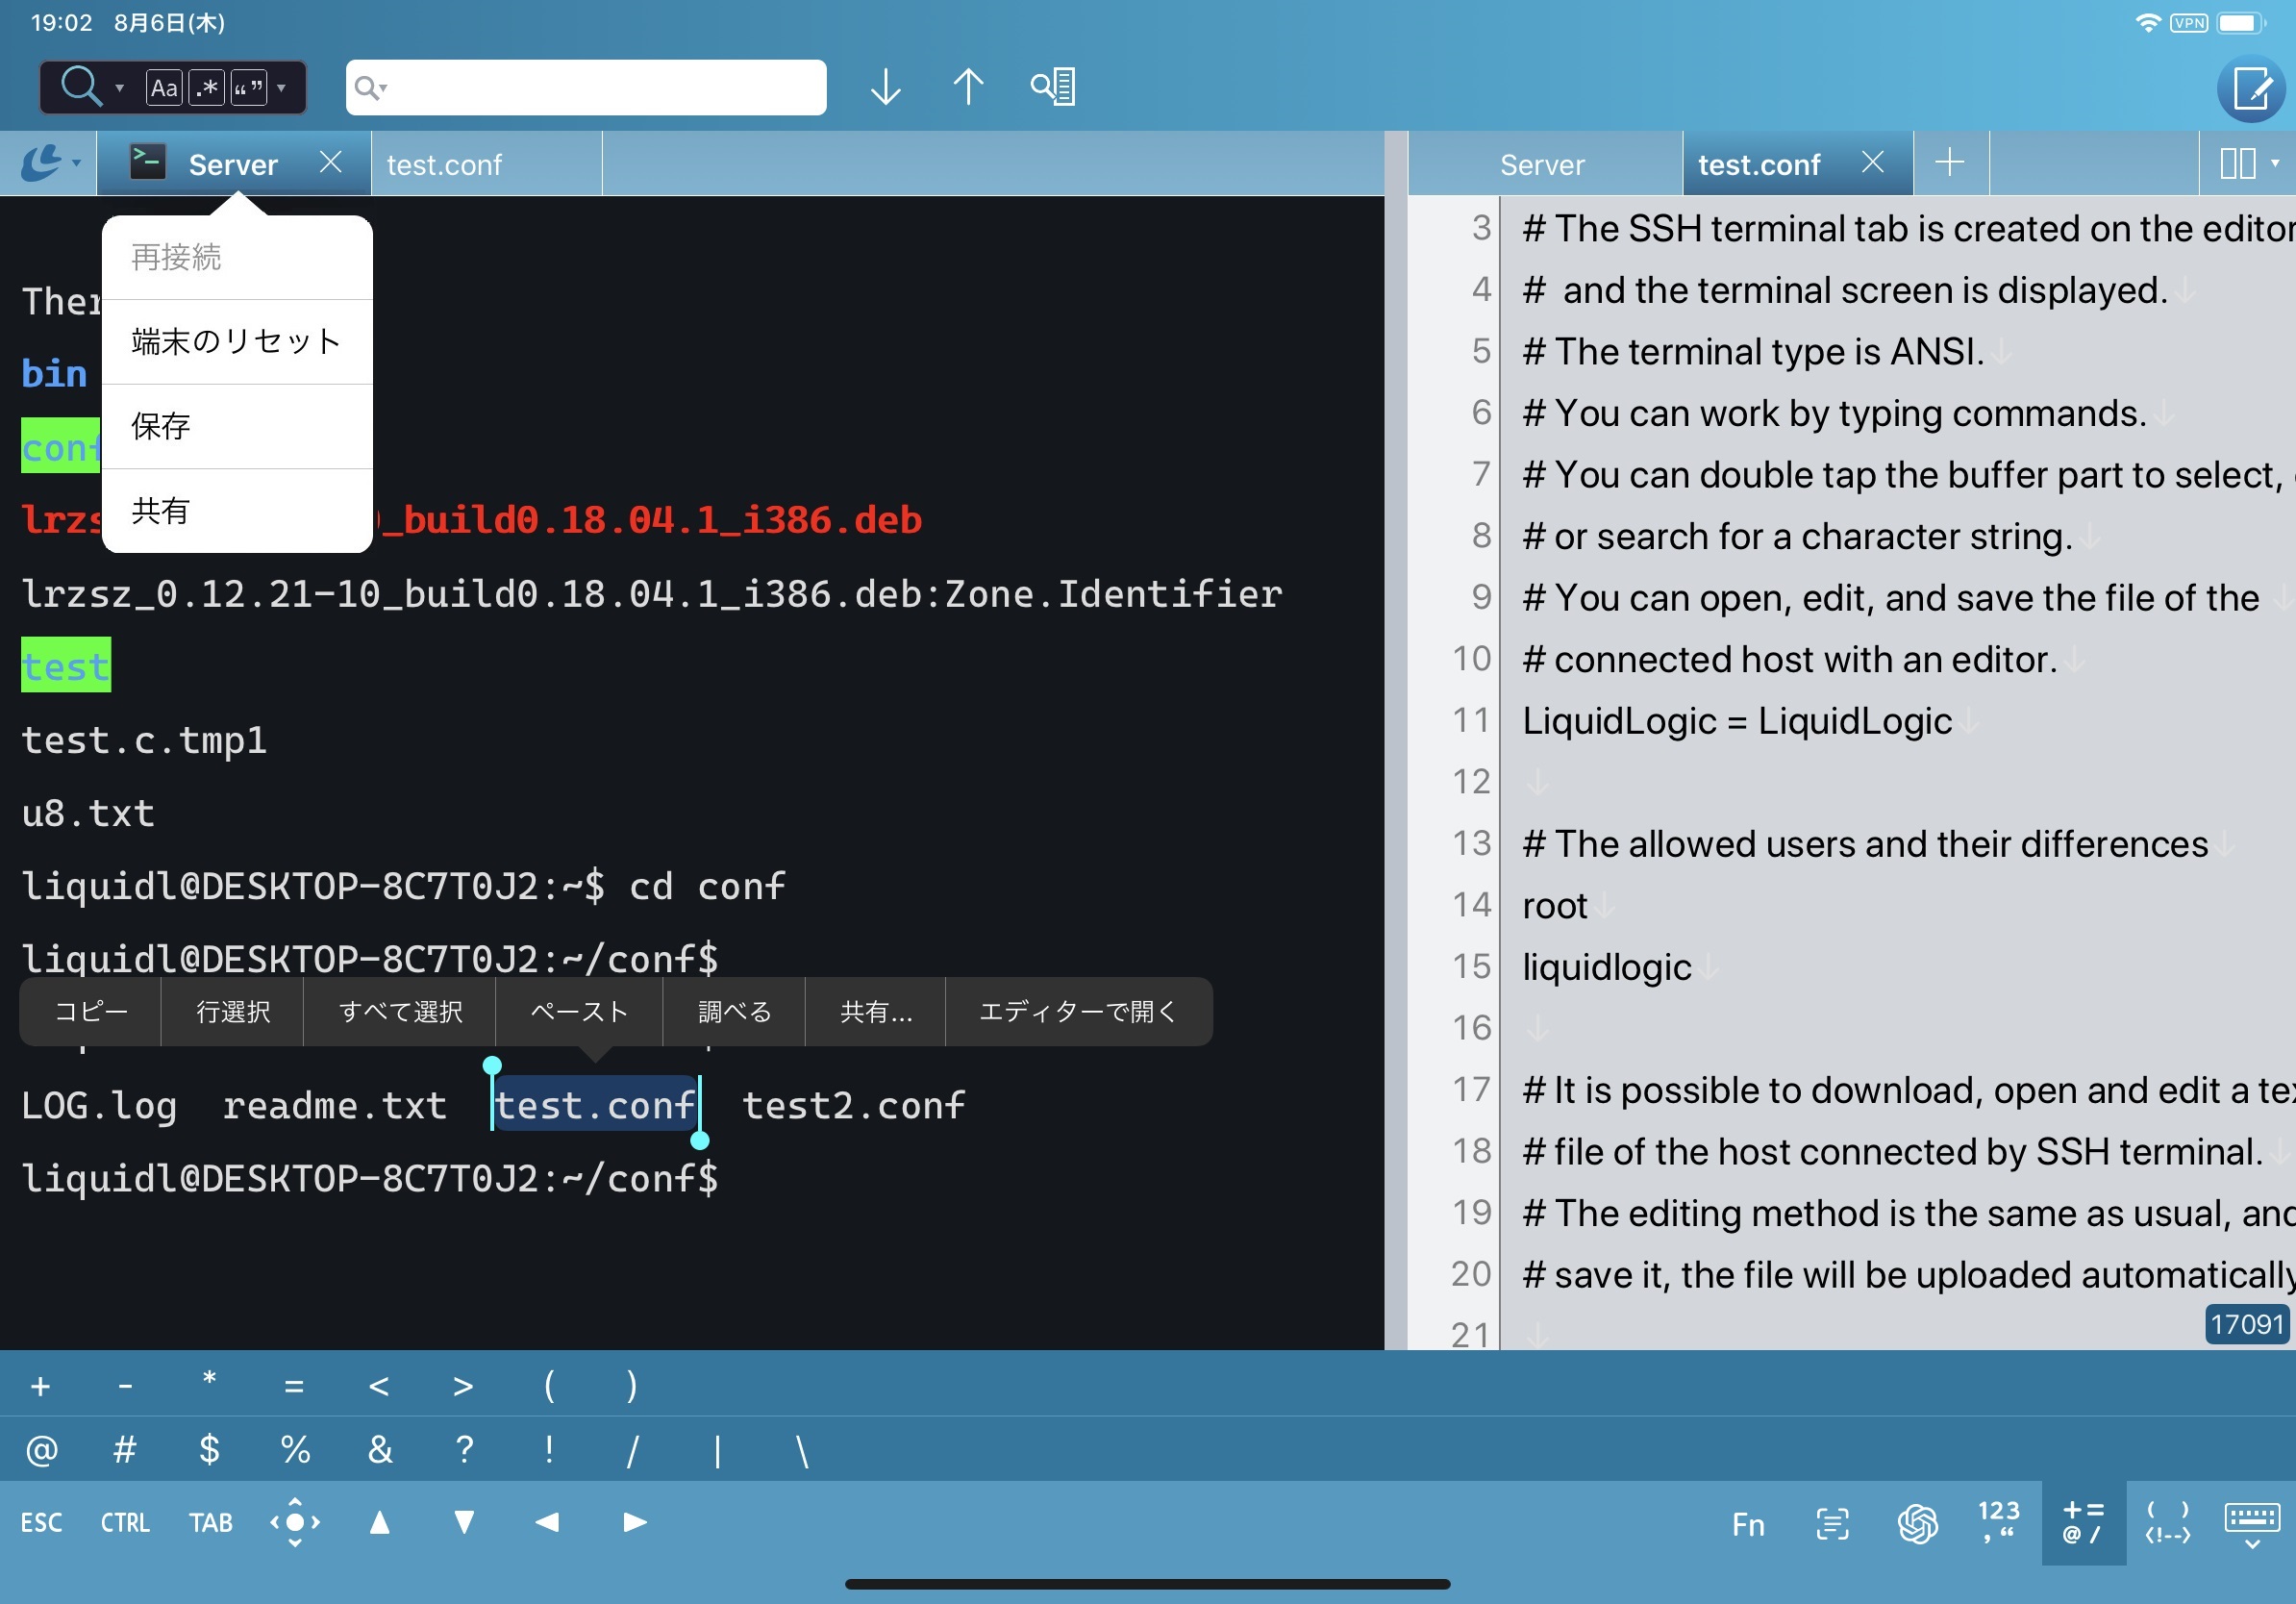Jump to previous search match arrow

point(967,88)
